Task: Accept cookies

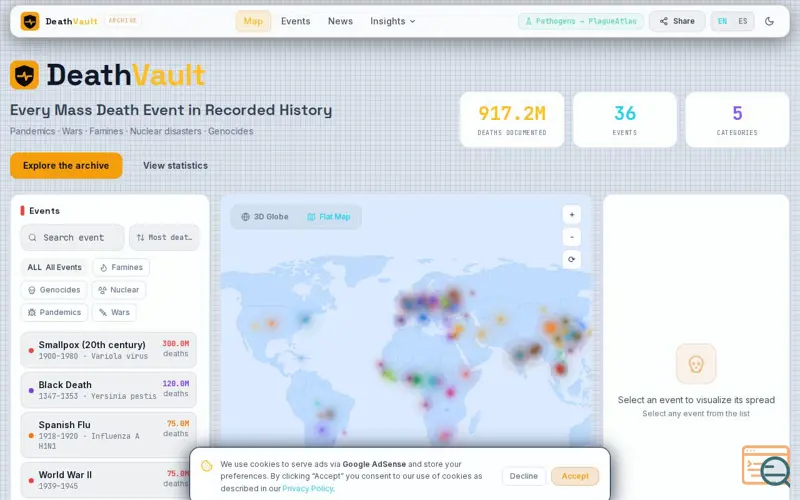Action: tap(575, 476)
